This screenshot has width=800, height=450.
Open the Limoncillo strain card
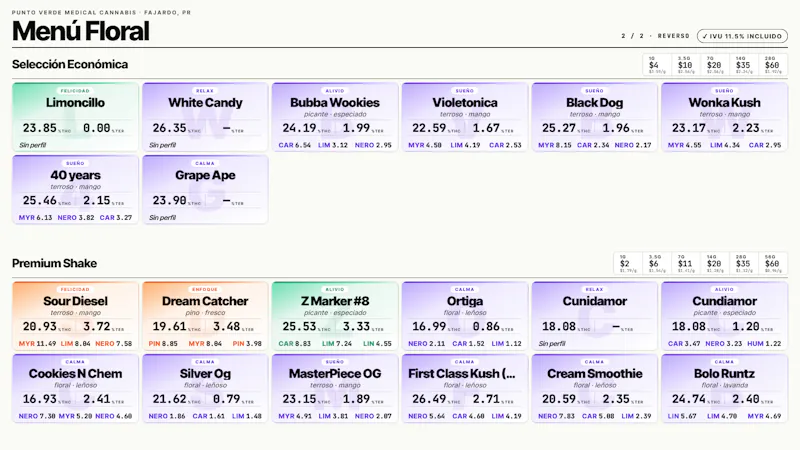(76, 117)
